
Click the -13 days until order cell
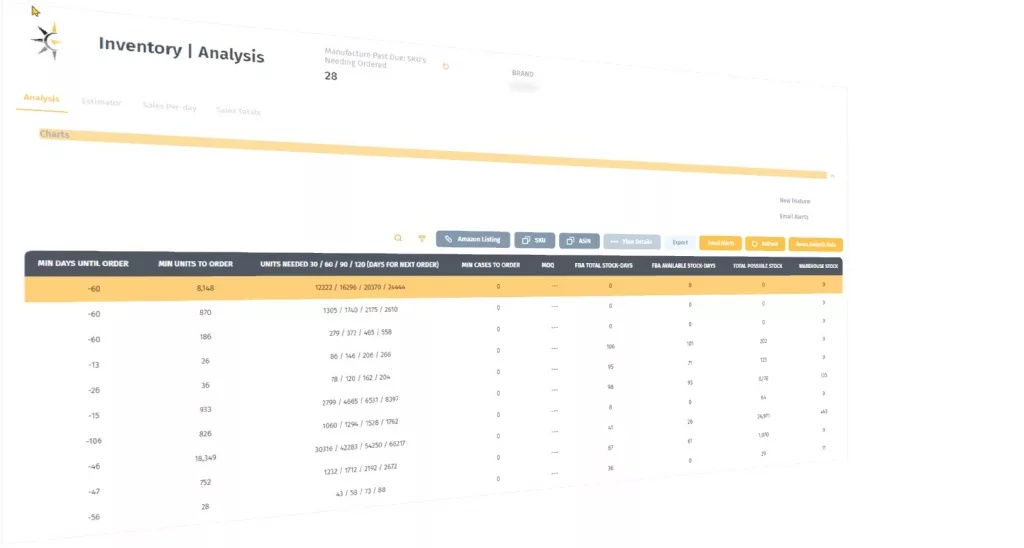point(94,364)
